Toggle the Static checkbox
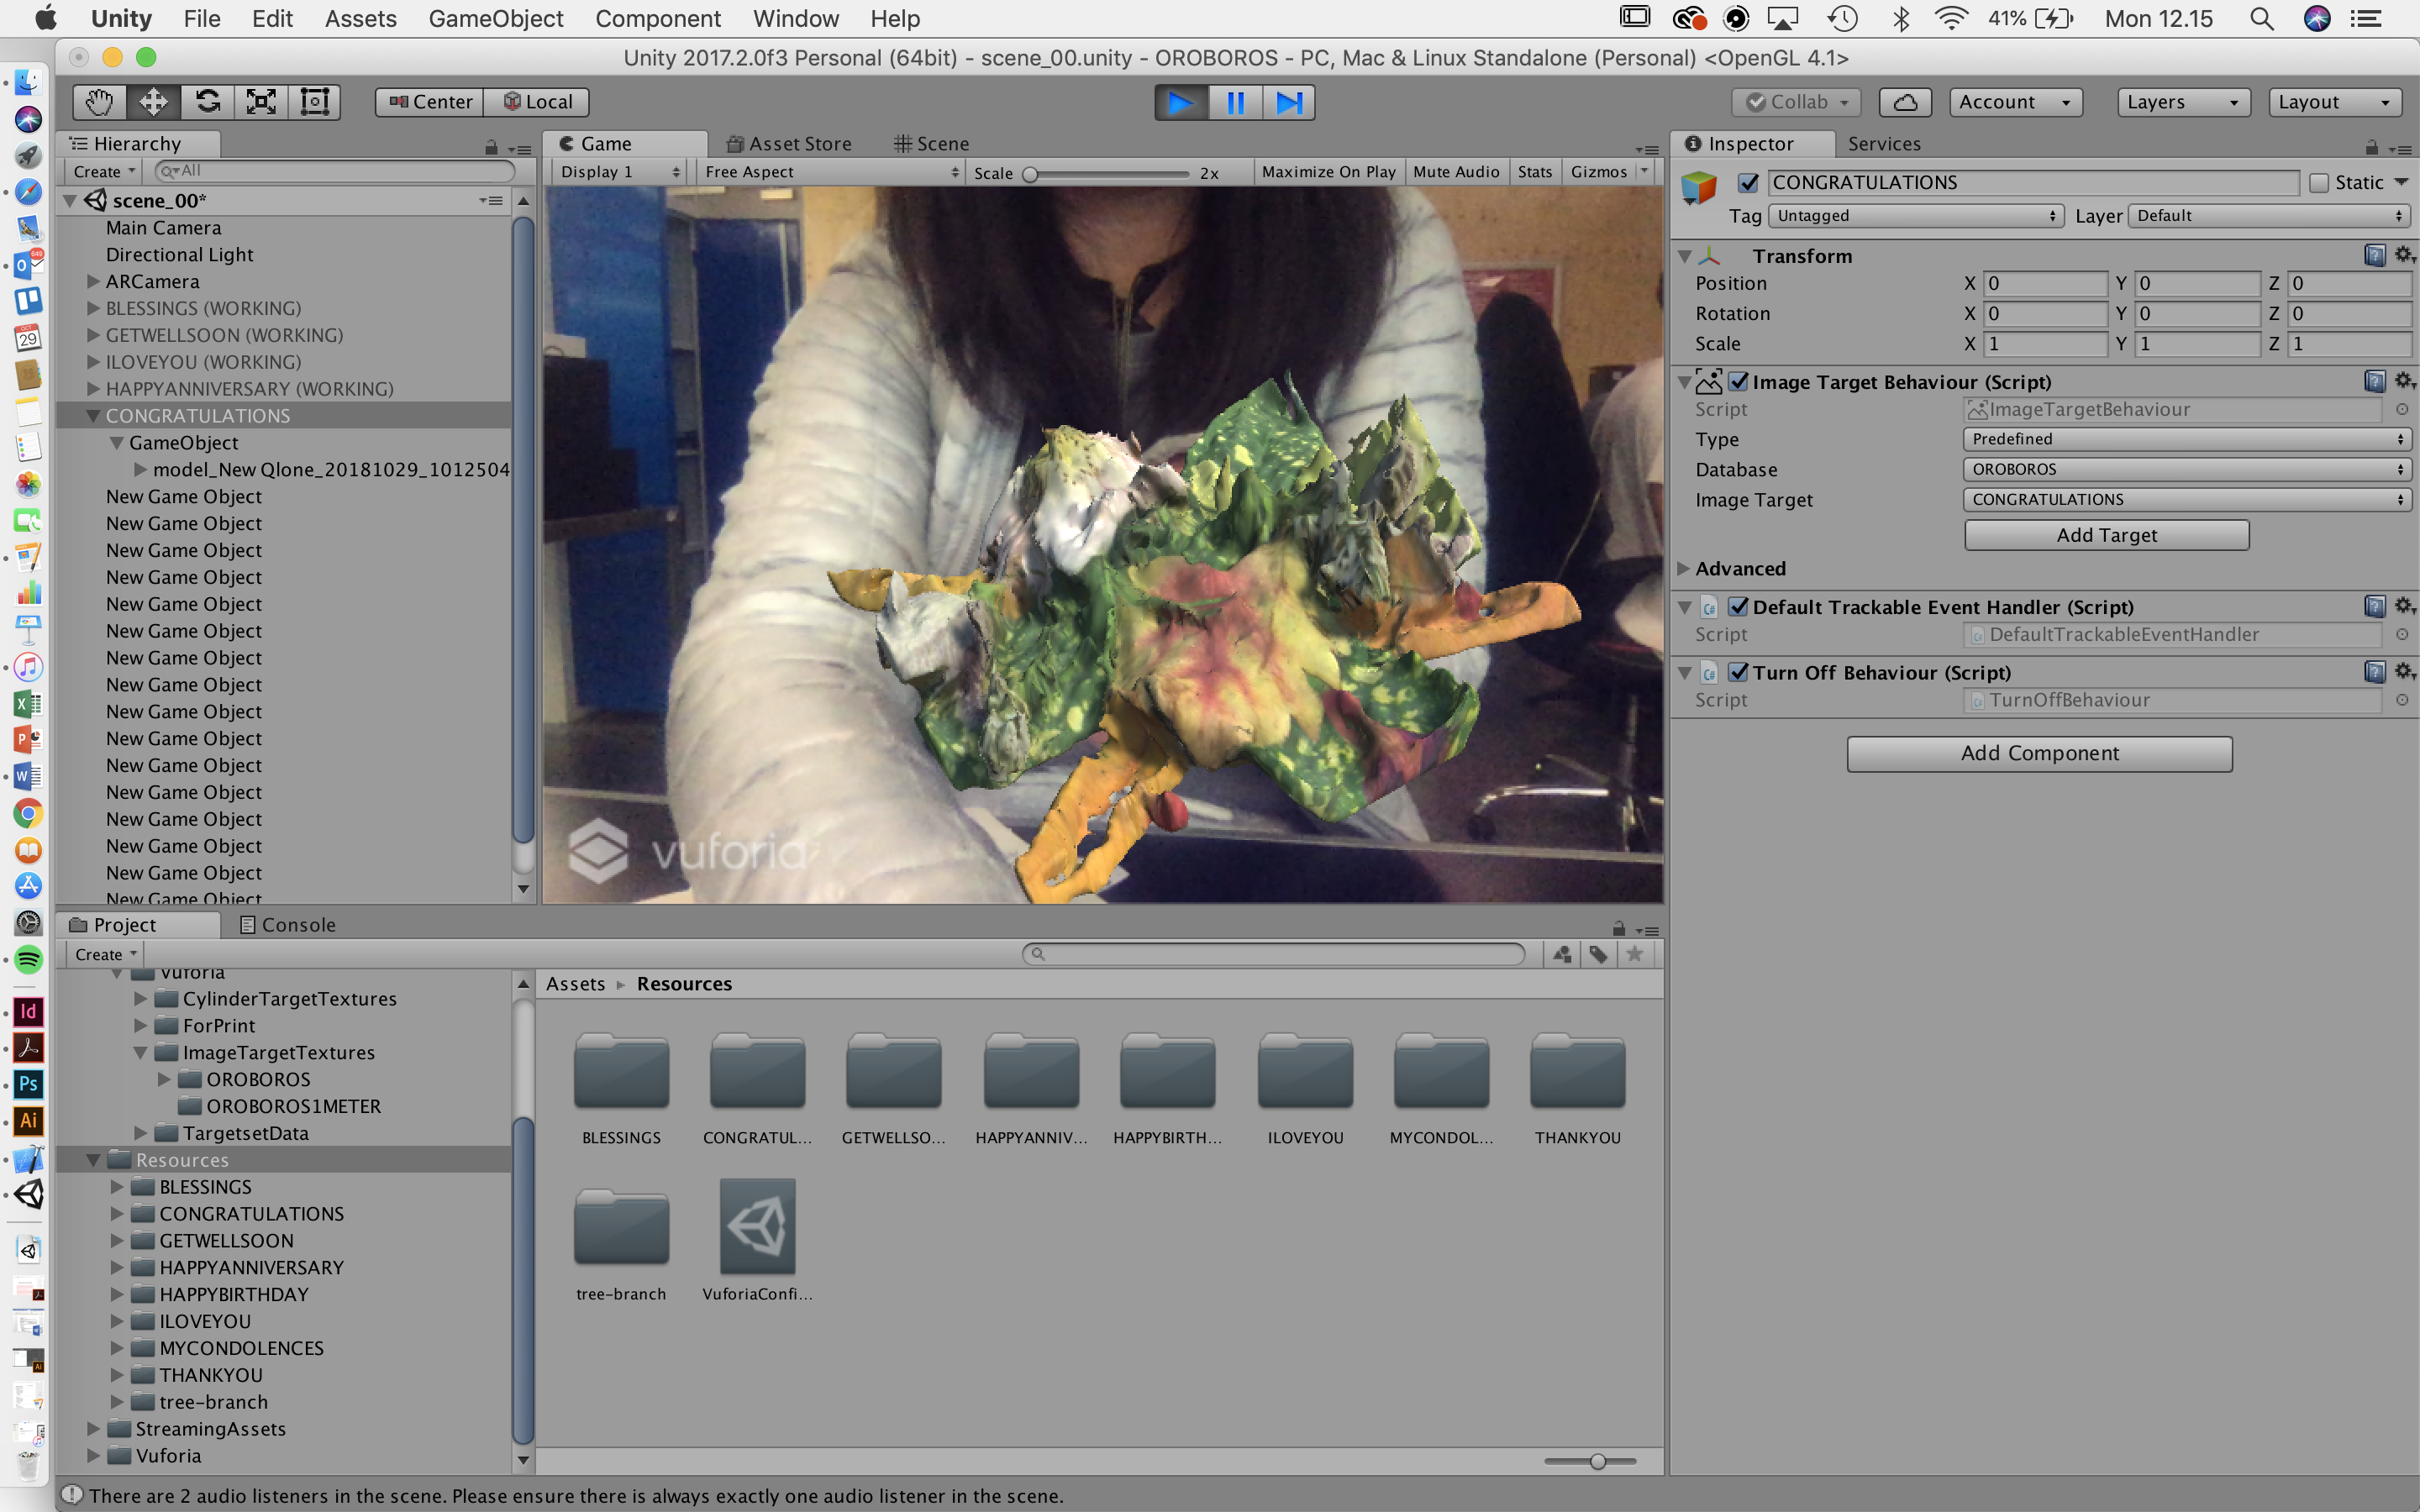The width and height of the screenshot is (2420, 1512). [2319, 183]
